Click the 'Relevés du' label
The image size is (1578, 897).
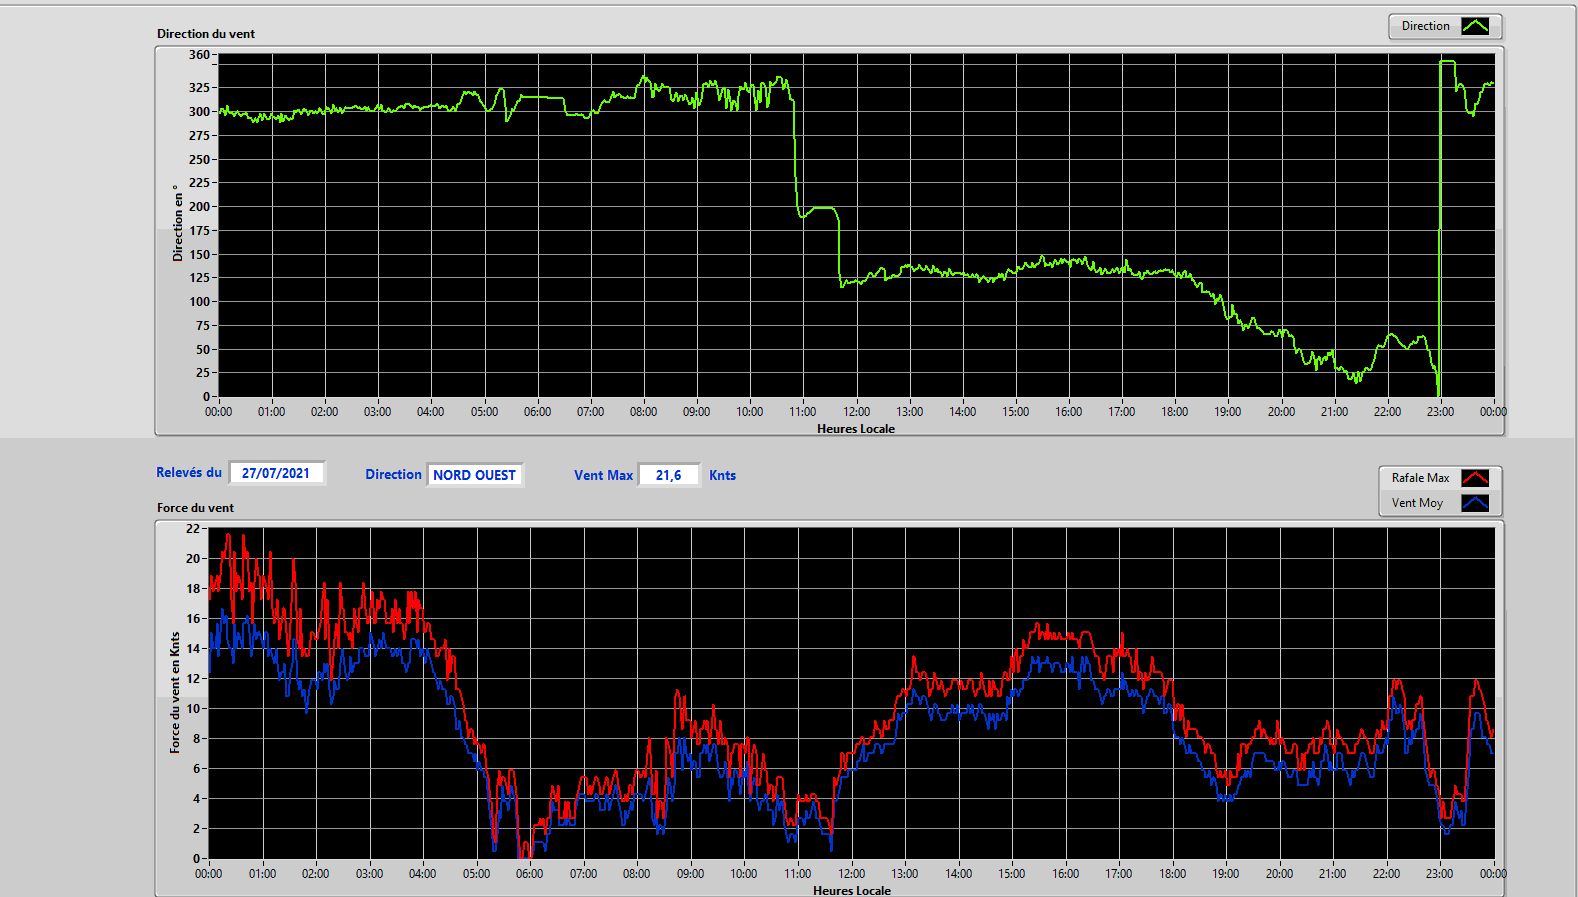pos(189,472)
